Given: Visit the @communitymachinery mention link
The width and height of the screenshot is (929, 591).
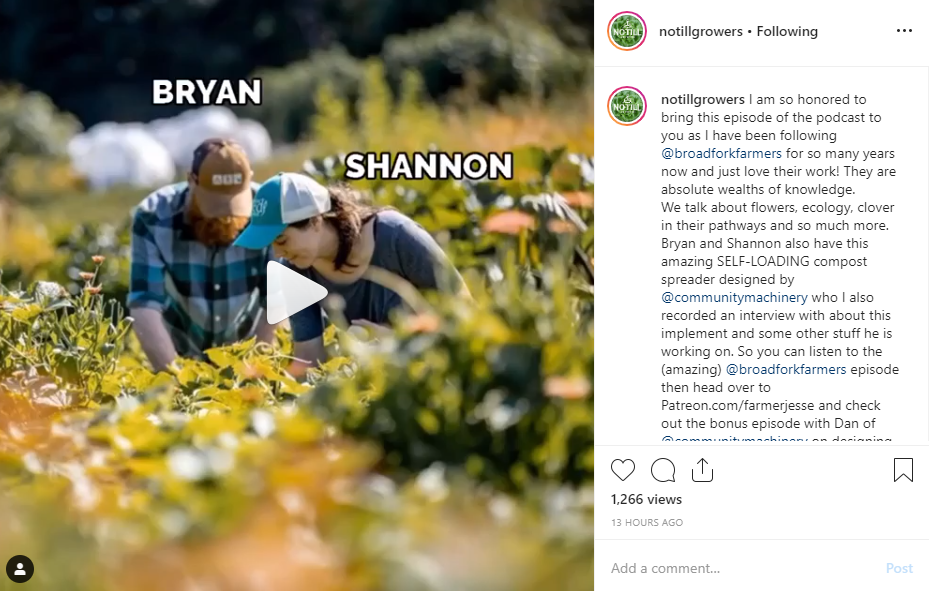Looking at the screenshot, I should coord(734,297).
